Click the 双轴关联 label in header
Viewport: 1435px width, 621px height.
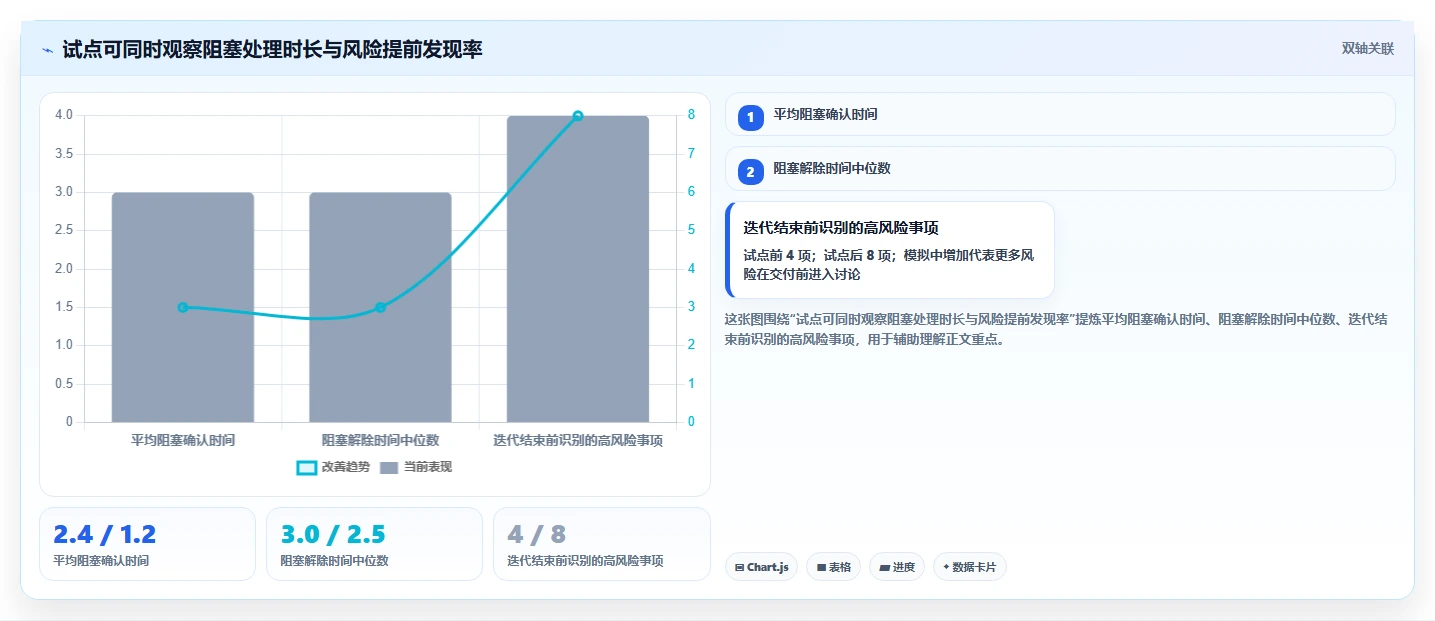[x=1367, y=49]
